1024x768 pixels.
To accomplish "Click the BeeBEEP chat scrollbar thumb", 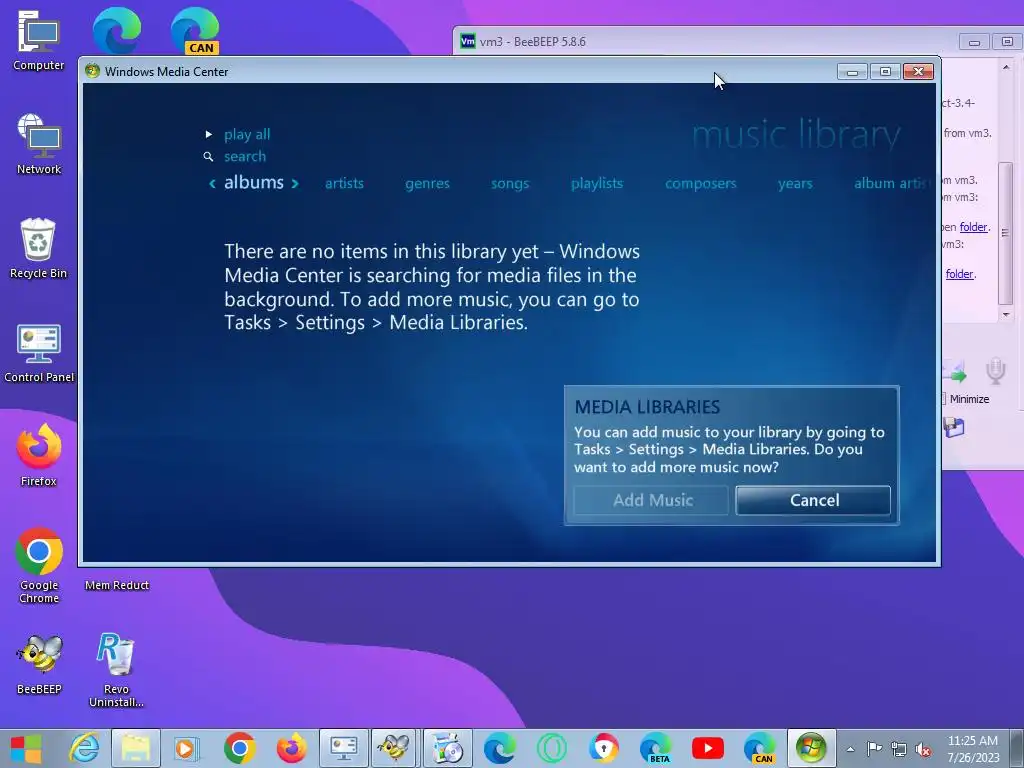I will (x=1005, y=232).
